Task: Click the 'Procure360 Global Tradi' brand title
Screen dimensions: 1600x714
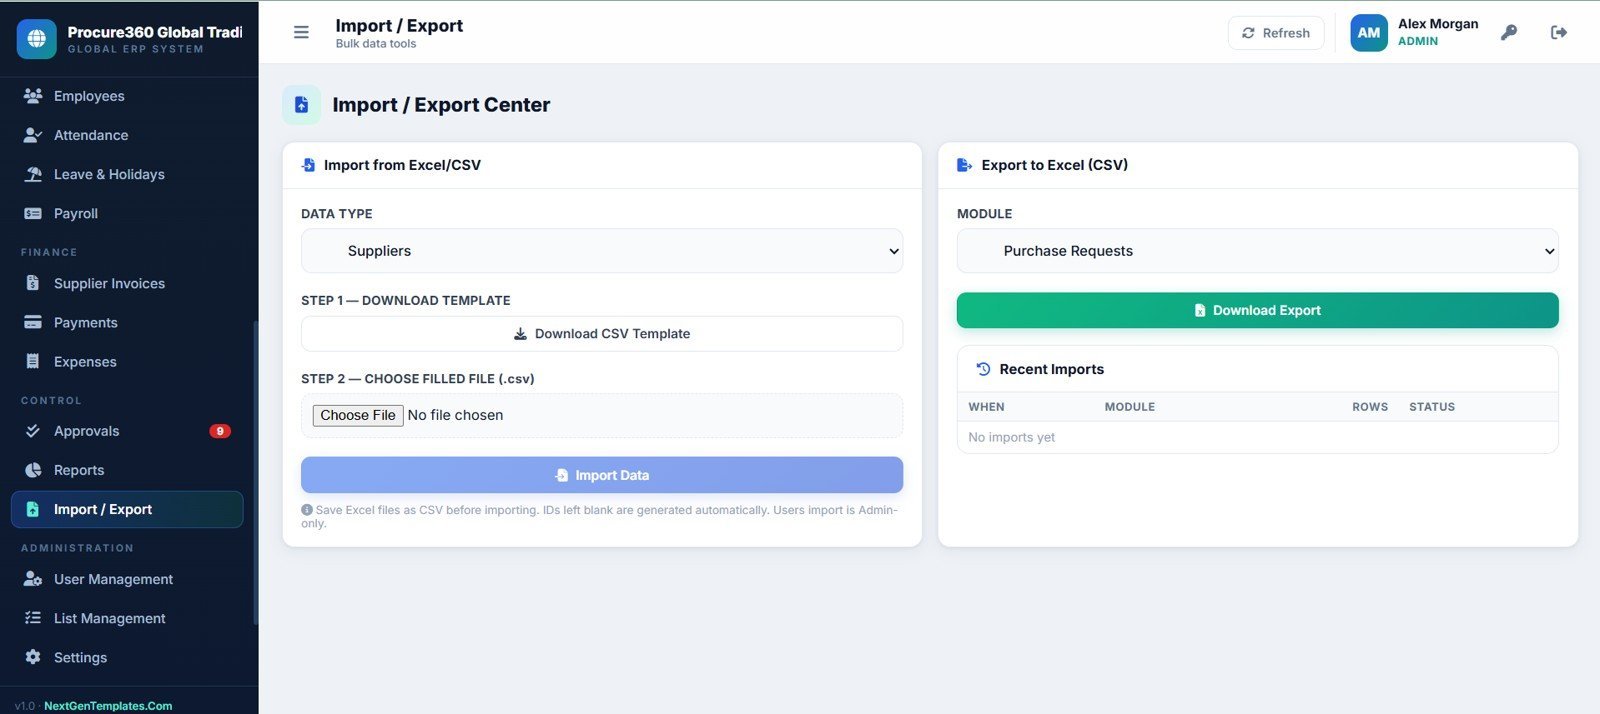Action: point(155,32)
